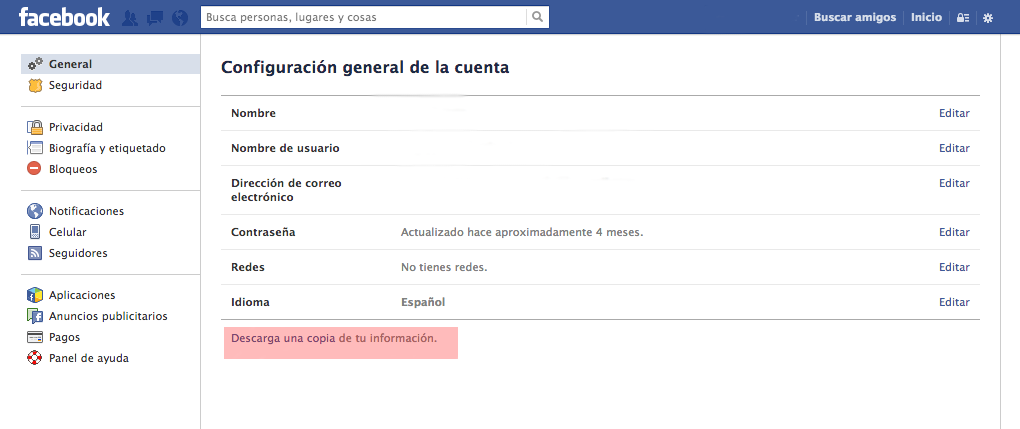Click the Privacidad padlock icon
The image size is (1020, 429).
point(34,127)
